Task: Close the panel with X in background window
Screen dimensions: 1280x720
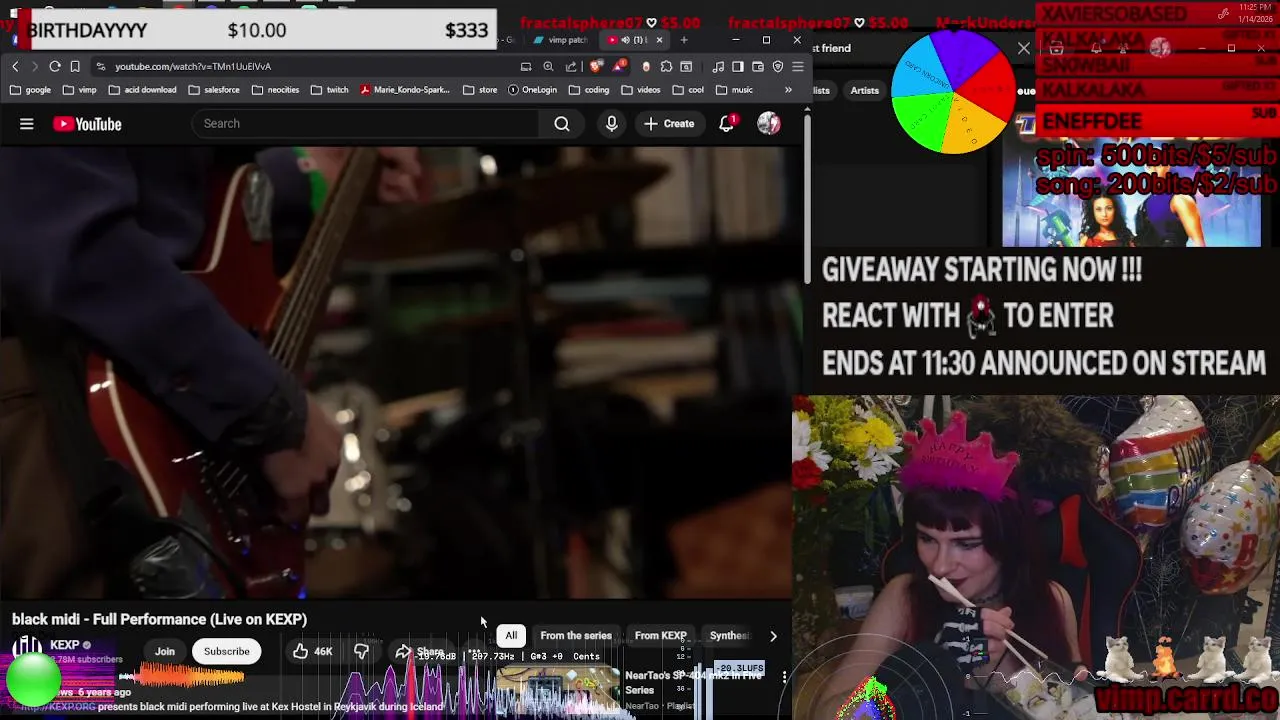Action: (x=1024, y=48)
